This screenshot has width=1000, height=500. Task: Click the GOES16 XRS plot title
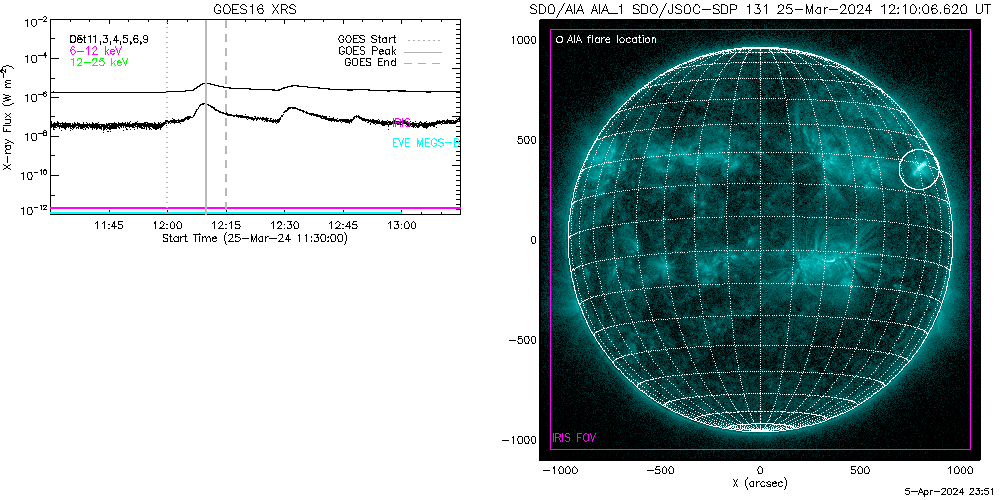255,10
